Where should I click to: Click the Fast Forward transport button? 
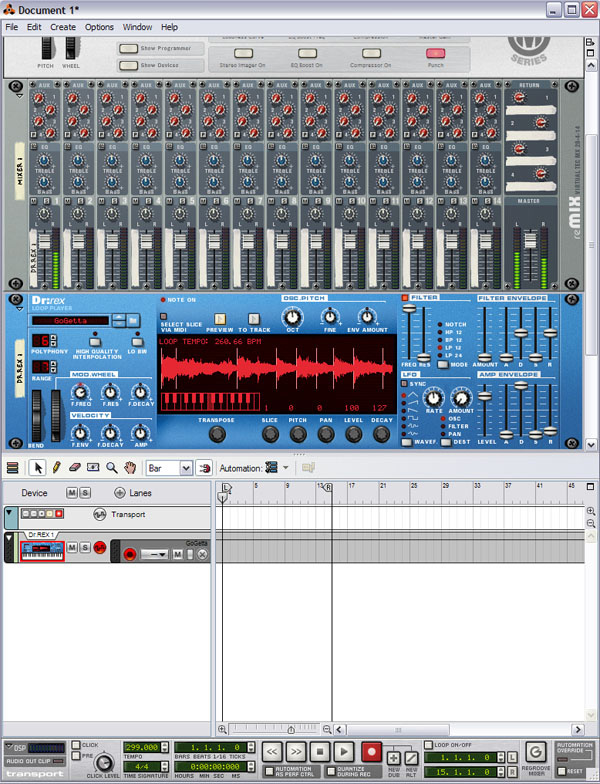296,752
